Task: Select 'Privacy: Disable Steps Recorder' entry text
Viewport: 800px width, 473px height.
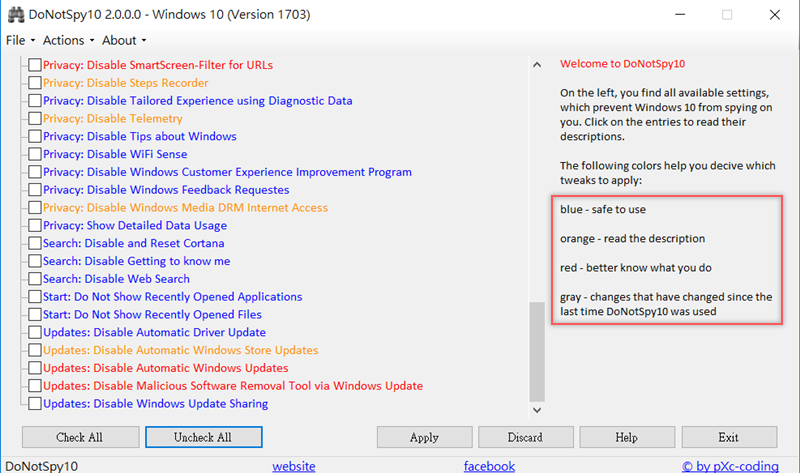Action: point(126,83)
